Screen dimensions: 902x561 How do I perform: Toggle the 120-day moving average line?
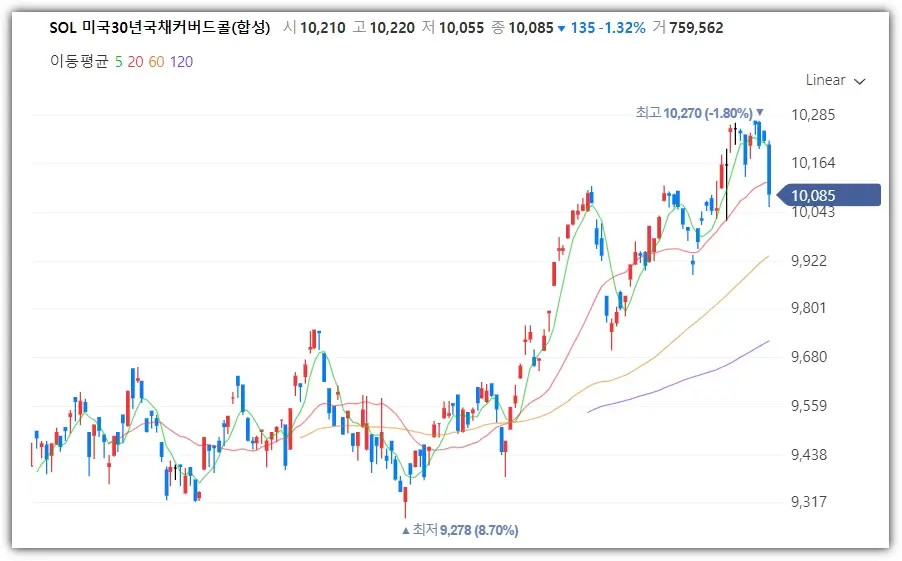[x=181, y=62]
